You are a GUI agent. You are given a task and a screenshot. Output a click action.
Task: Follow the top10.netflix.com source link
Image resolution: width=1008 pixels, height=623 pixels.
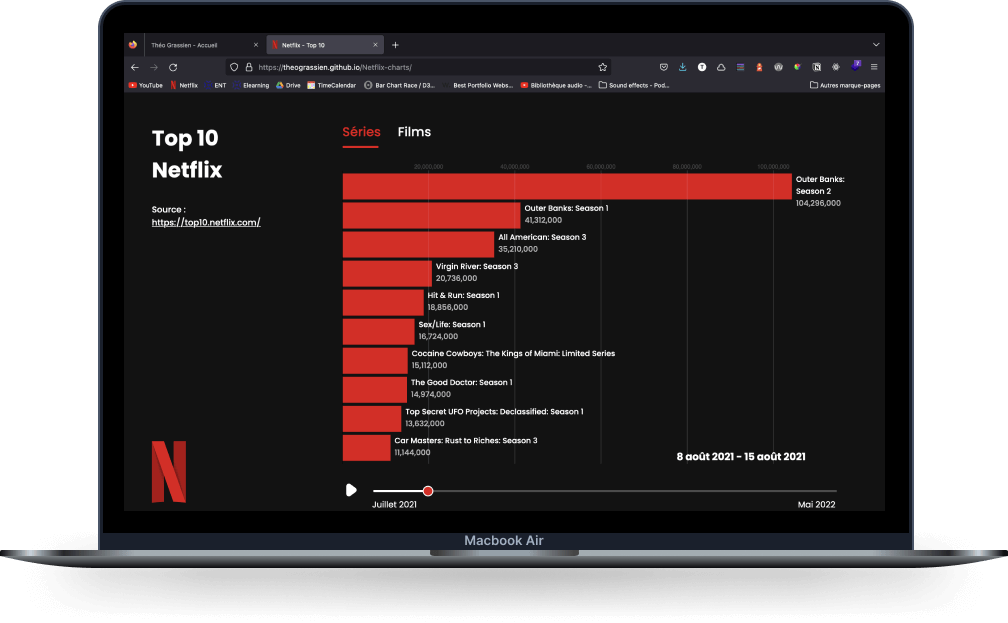click(x=206, y=222)
